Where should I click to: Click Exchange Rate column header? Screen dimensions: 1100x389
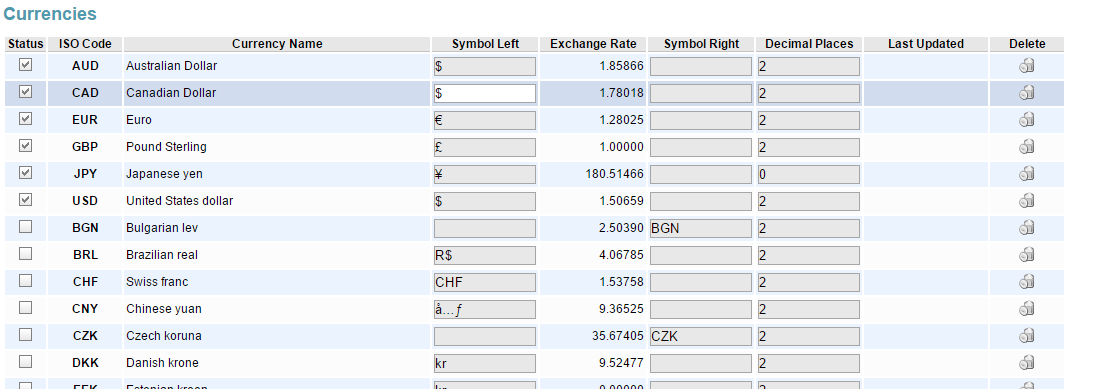coord(593,43)
